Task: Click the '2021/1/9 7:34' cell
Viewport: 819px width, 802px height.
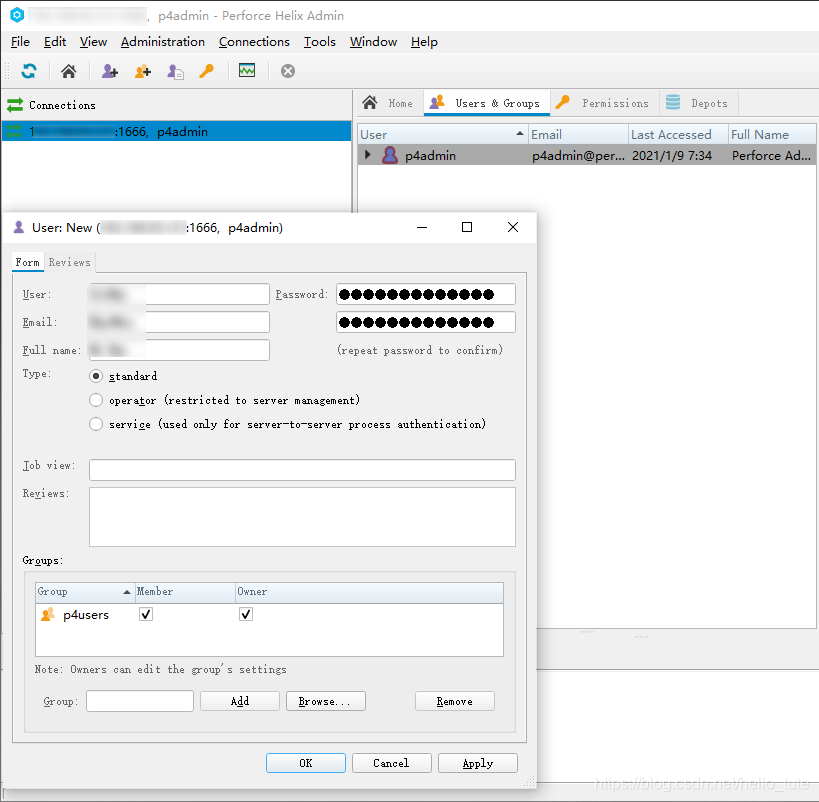Action: pyautogui.click(x=672, y=155)
